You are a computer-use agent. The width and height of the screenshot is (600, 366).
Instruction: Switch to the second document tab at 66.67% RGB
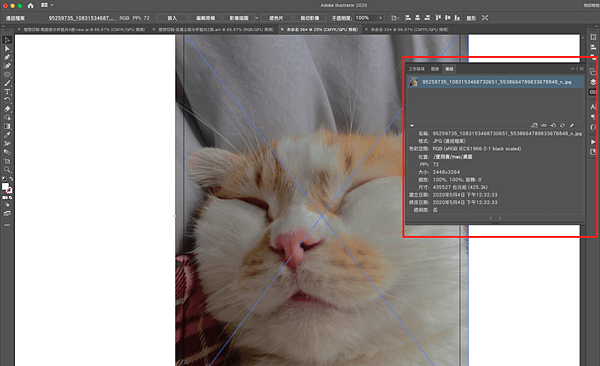[216, 29]
